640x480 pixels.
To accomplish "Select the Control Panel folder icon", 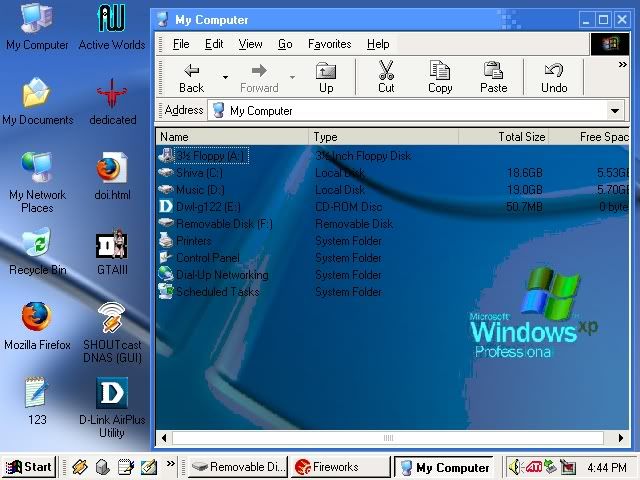I will coord(166,258).
